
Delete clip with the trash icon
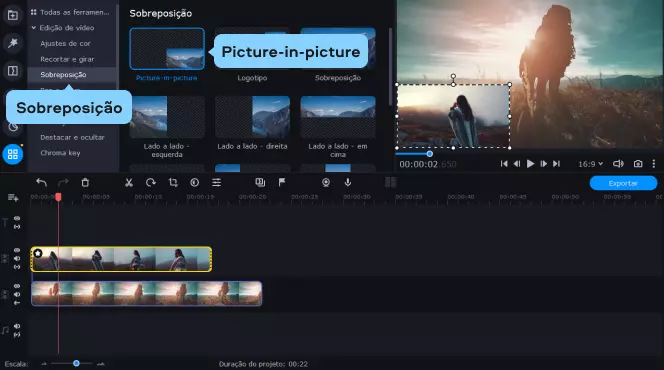85,182
